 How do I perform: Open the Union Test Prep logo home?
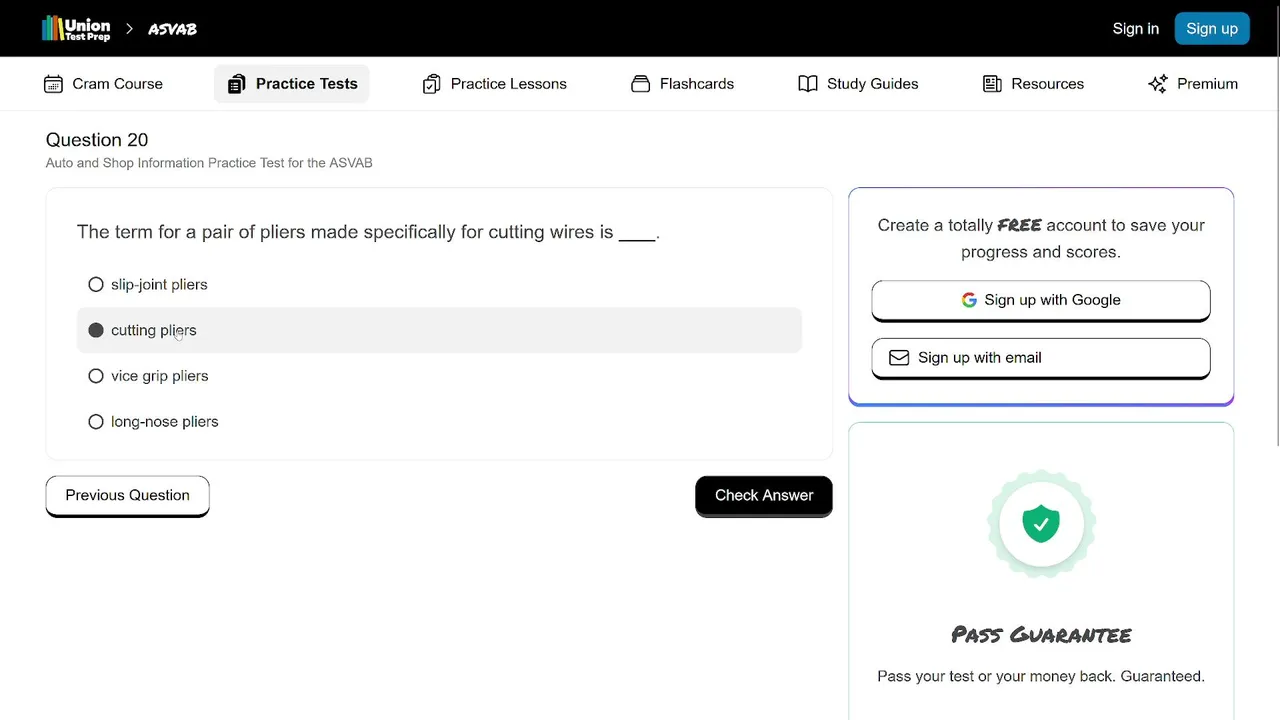coord(76,28)
